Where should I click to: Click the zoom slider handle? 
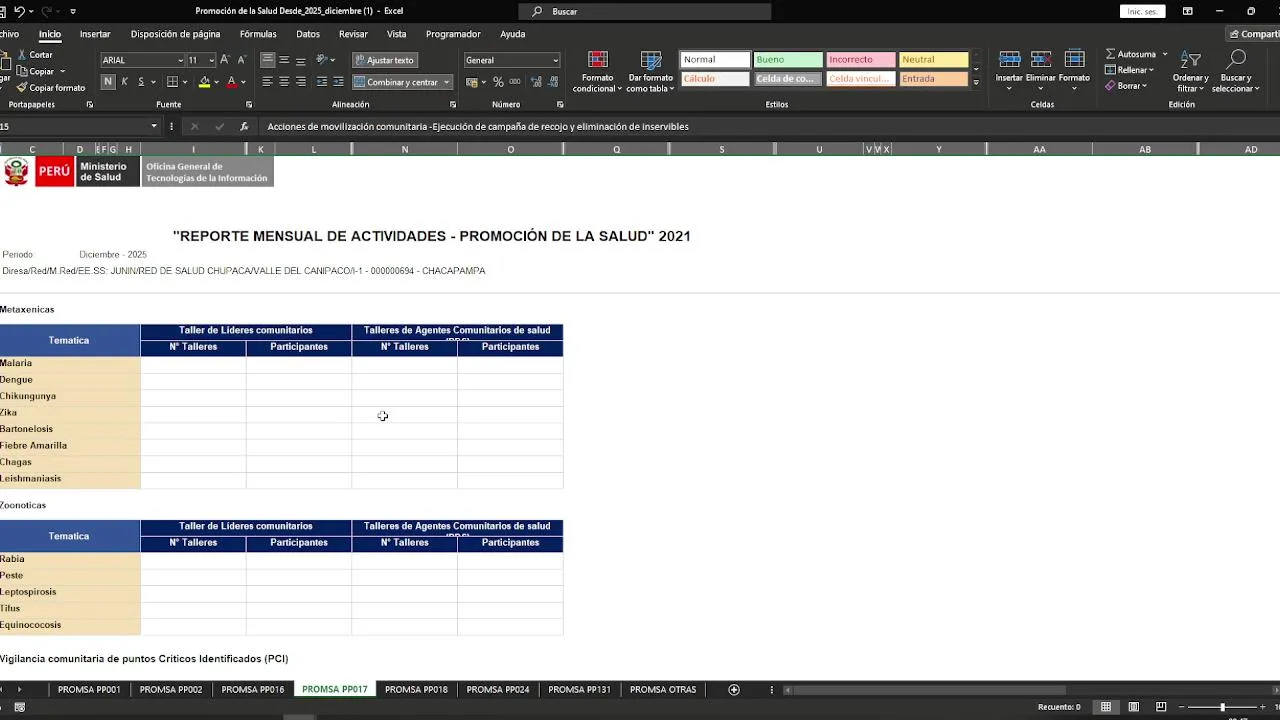click(x=1222, y=707)
